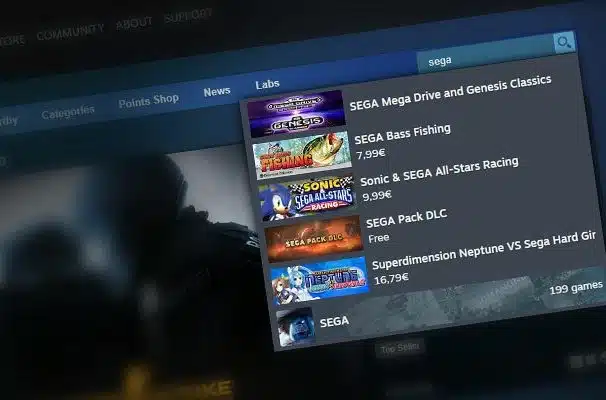This screenshot has height=400, width=606.
Task: Click the '199 games' count text
Action: 576,288
